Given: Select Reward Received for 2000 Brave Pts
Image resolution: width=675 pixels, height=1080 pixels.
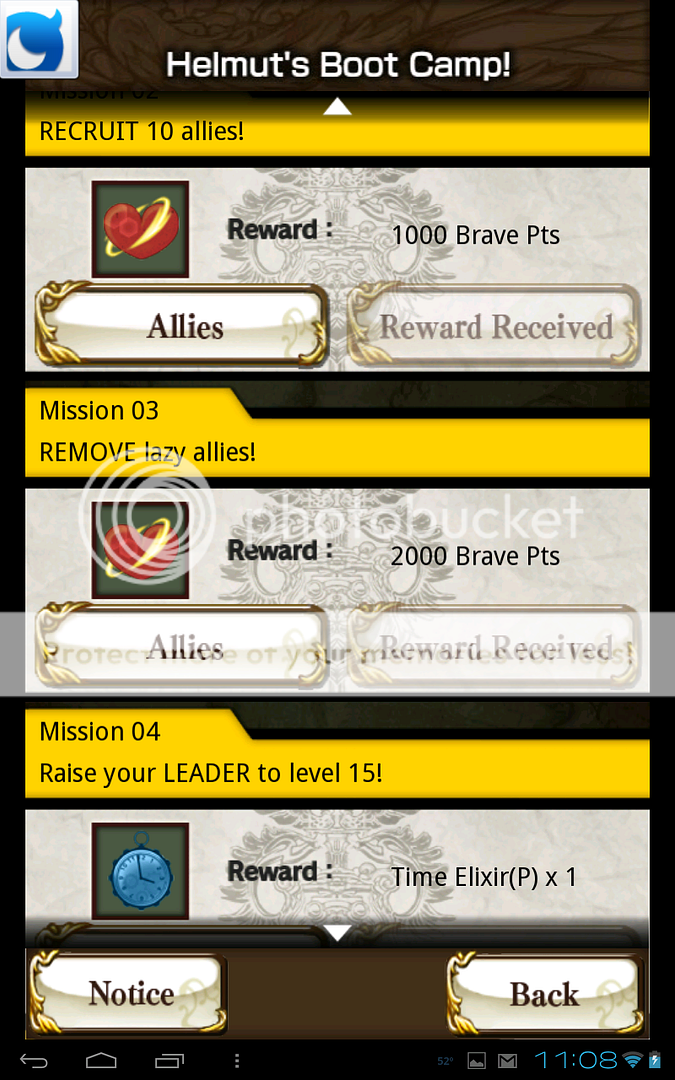Looking at the screenshot, I should pyautogui.click(x=495, y=646).
